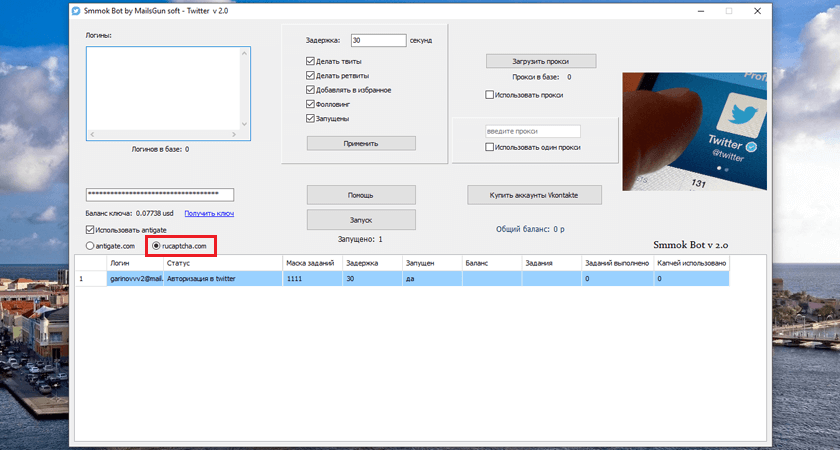
Task: Click logins list left scroll arrow
Action: (x=92, y=135)
